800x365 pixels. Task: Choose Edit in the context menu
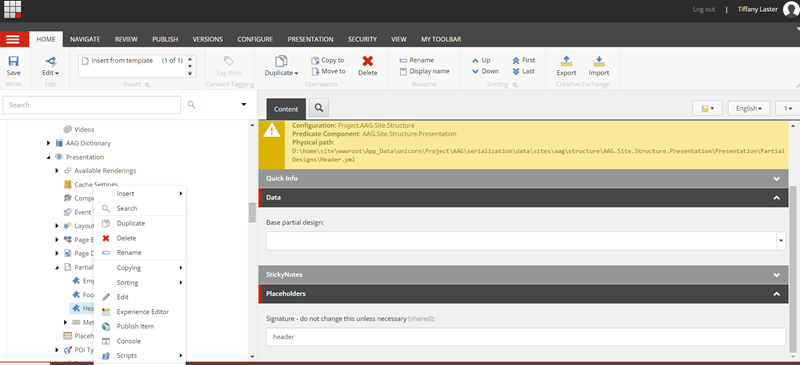click(140, 297)
